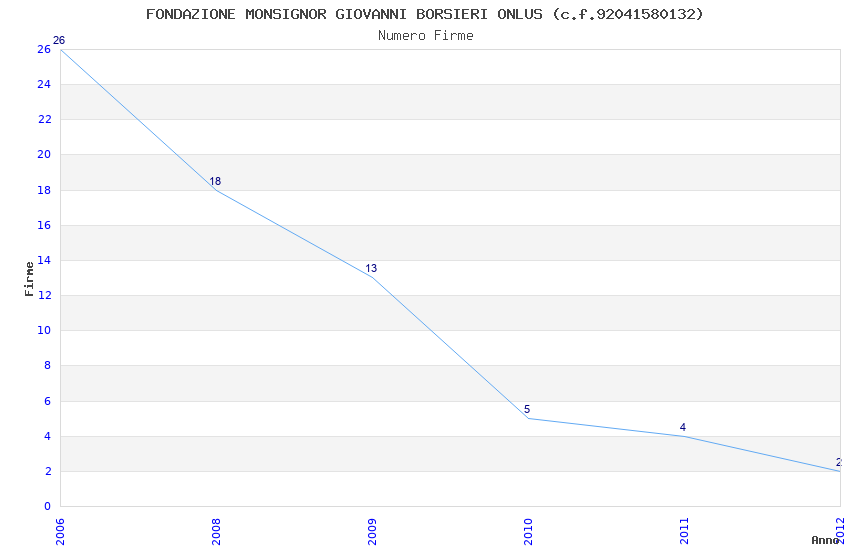Screen dimensions: 850x550
Task: Click the y-axis tick value 20
Action: tap(44, 154)
